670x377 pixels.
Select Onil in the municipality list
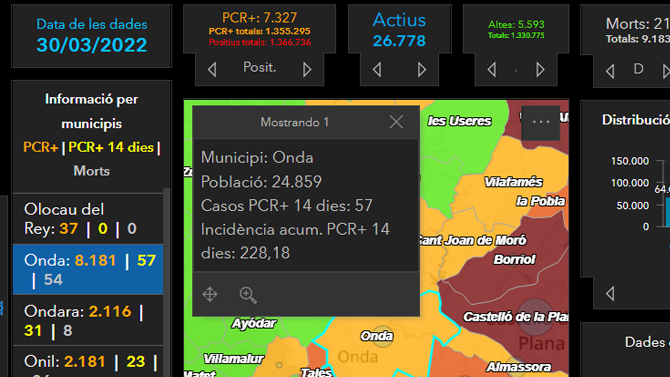pos(88,362)
